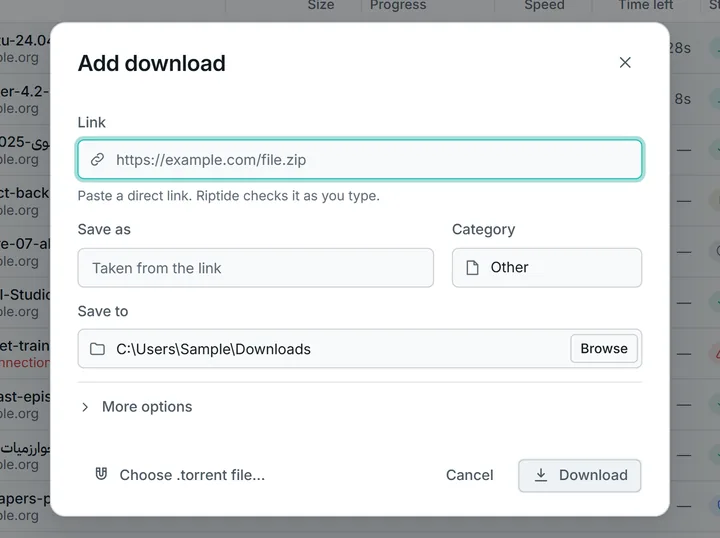Click the Speed column header behind the dialog
This screenshot has height=538, width=720.
click(x=545, y=5)
